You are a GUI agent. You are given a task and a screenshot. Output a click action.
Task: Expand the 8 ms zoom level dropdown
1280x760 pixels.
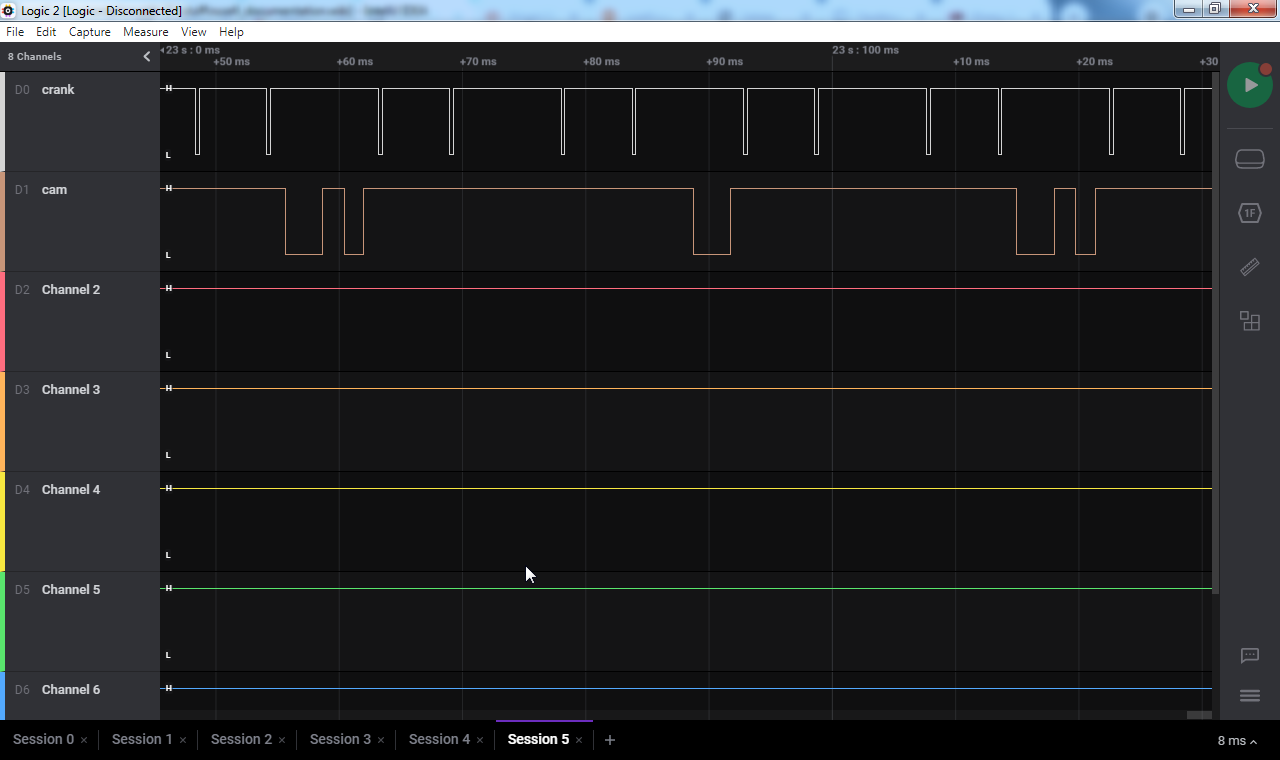point(1237,741)
